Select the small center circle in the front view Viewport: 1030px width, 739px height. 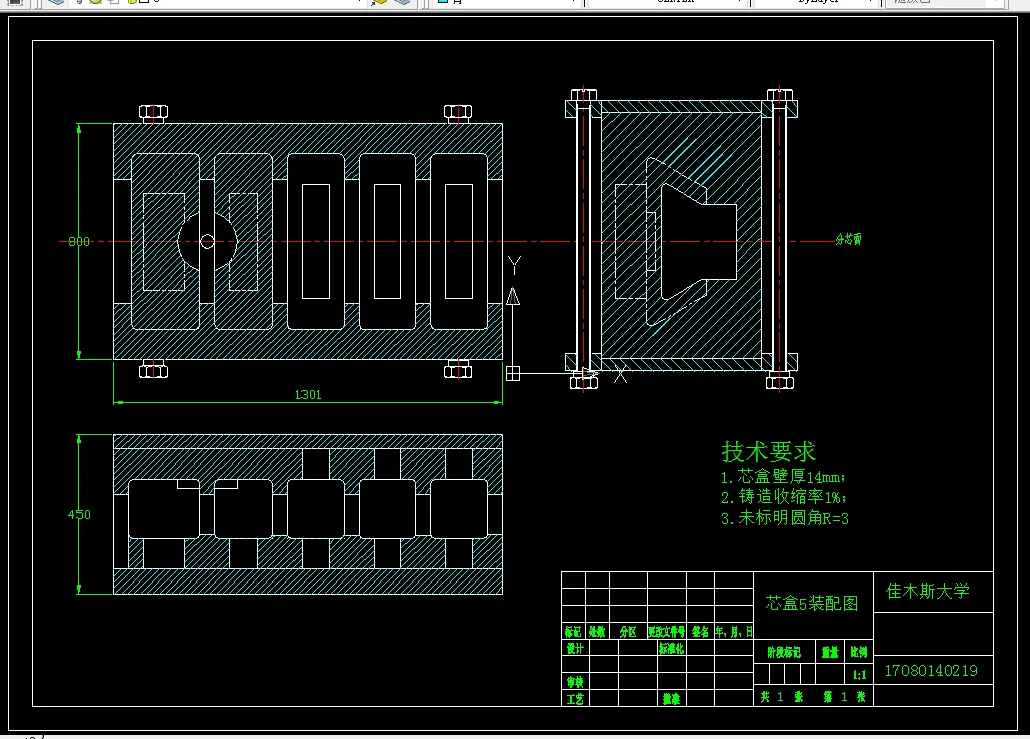(207, 242)
